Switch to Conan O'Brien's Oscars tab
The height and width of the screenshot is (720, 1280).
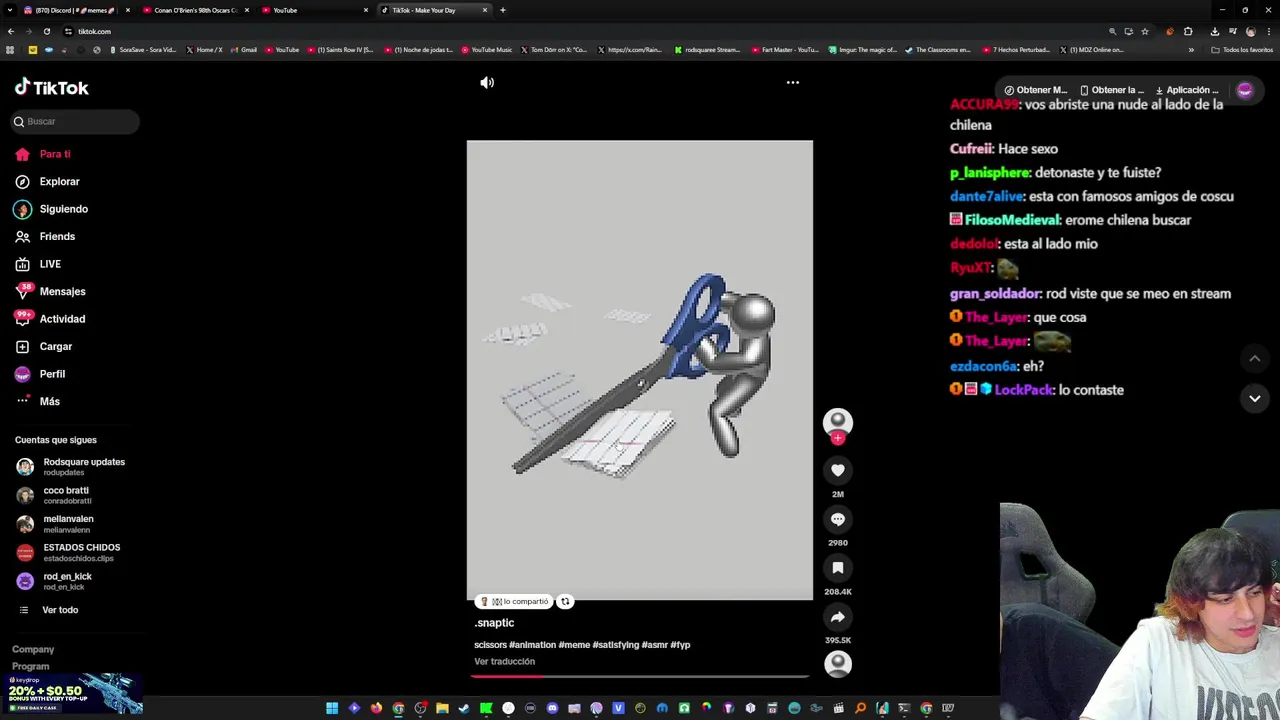click(195, 10)
